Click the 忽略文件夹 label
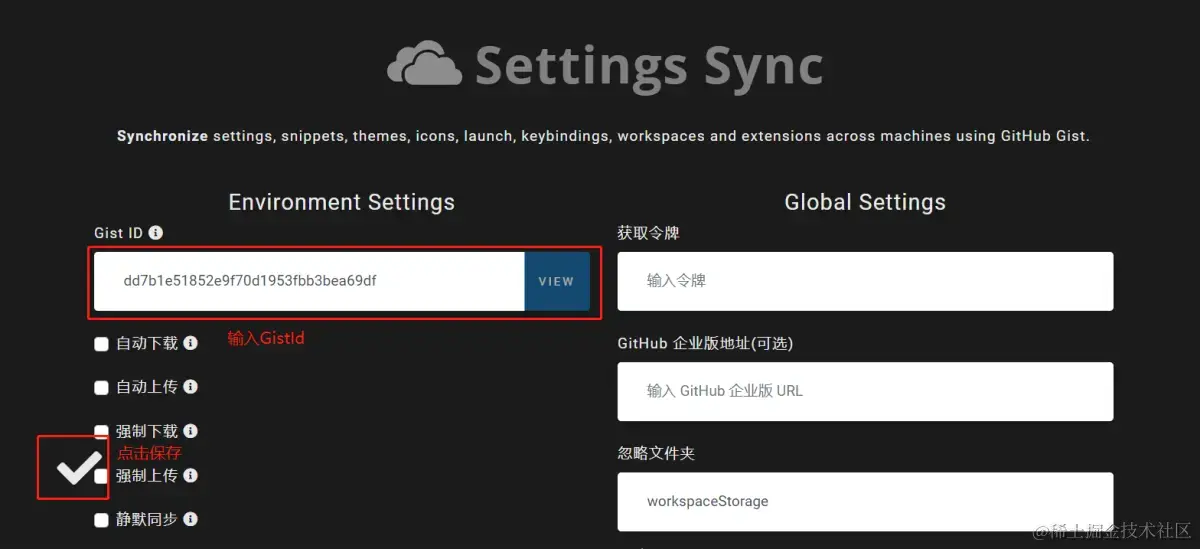Screen dimensions: 1200x549 click(x=656, y=453)
